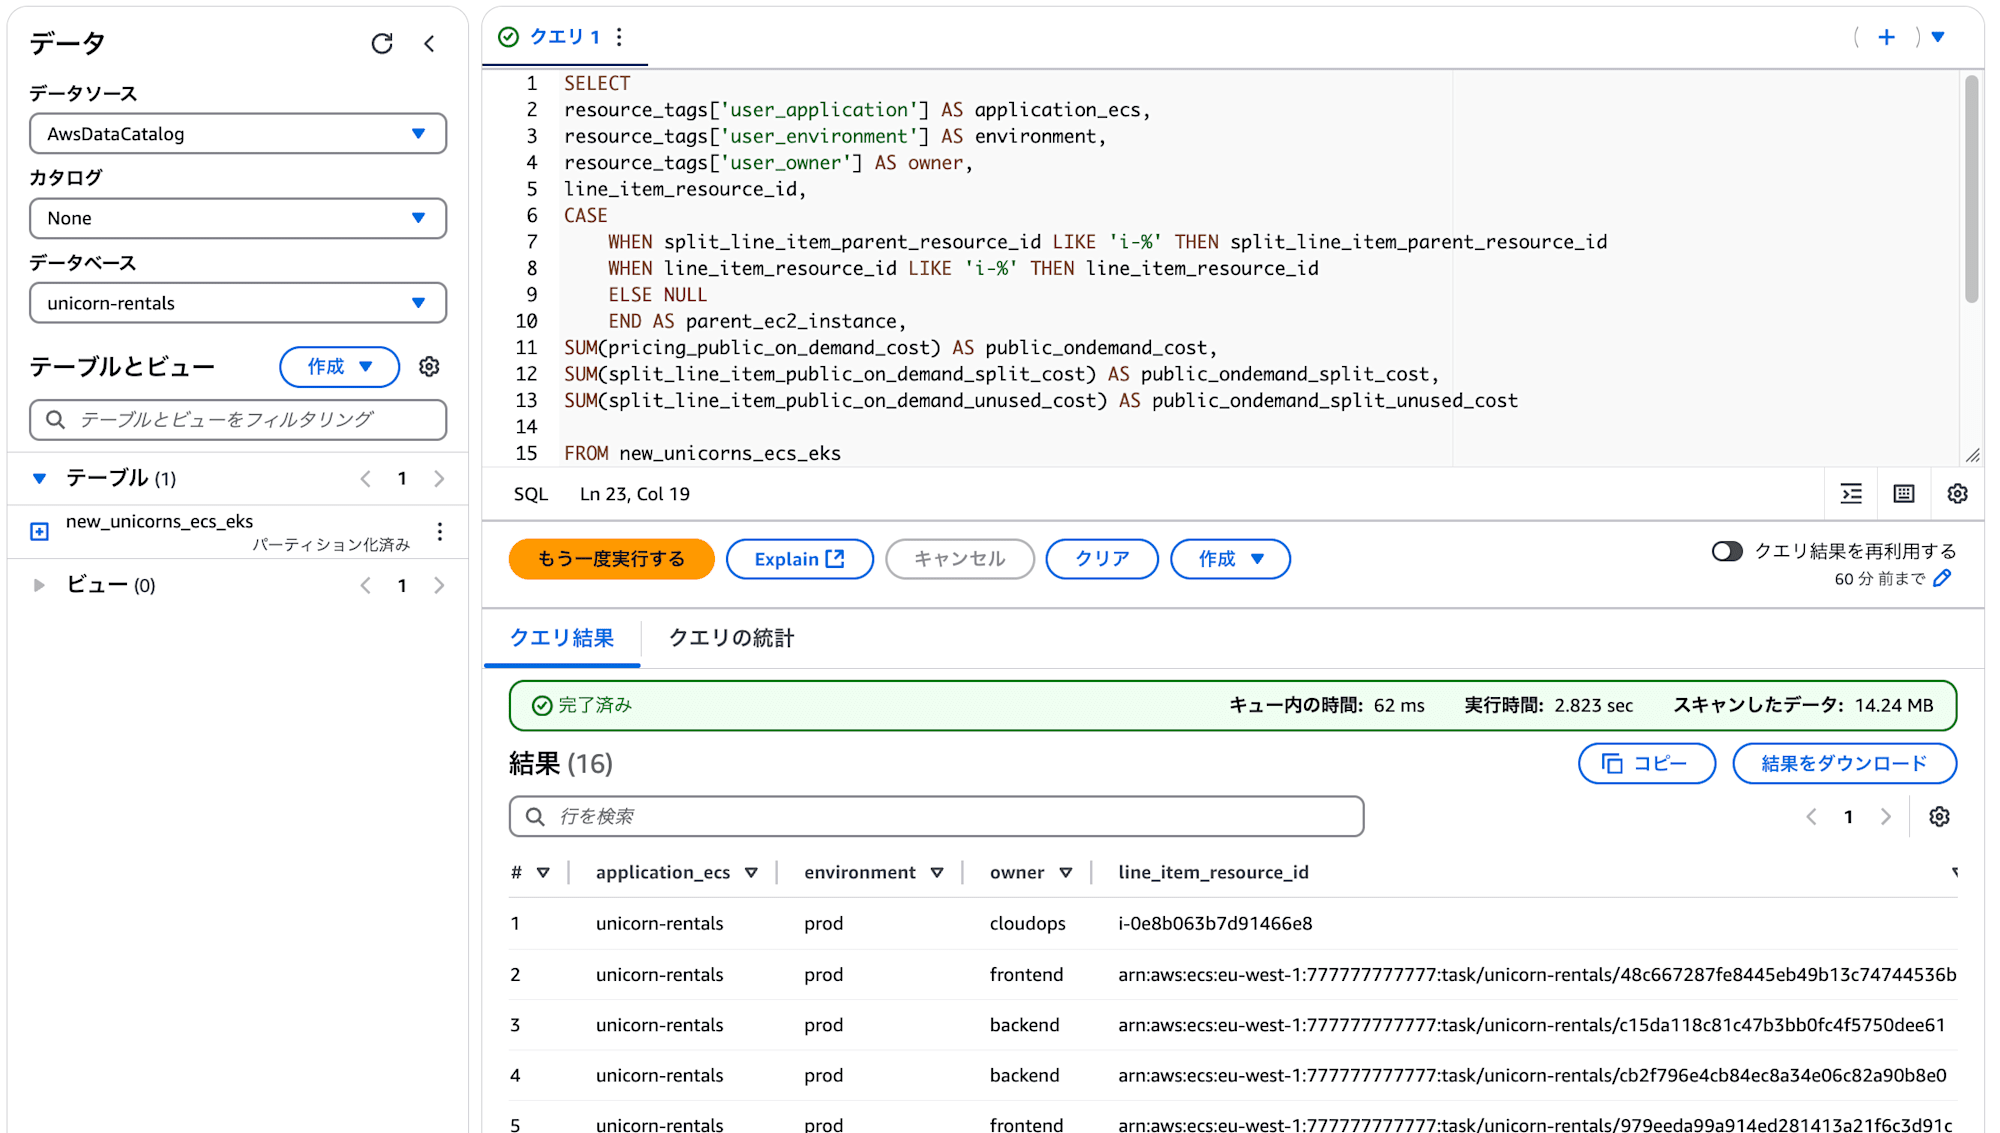The width and height of the screenshot is (2000, 1133).
Task: Click CASE keyword on line 6
Action: (x=586, y=216)
